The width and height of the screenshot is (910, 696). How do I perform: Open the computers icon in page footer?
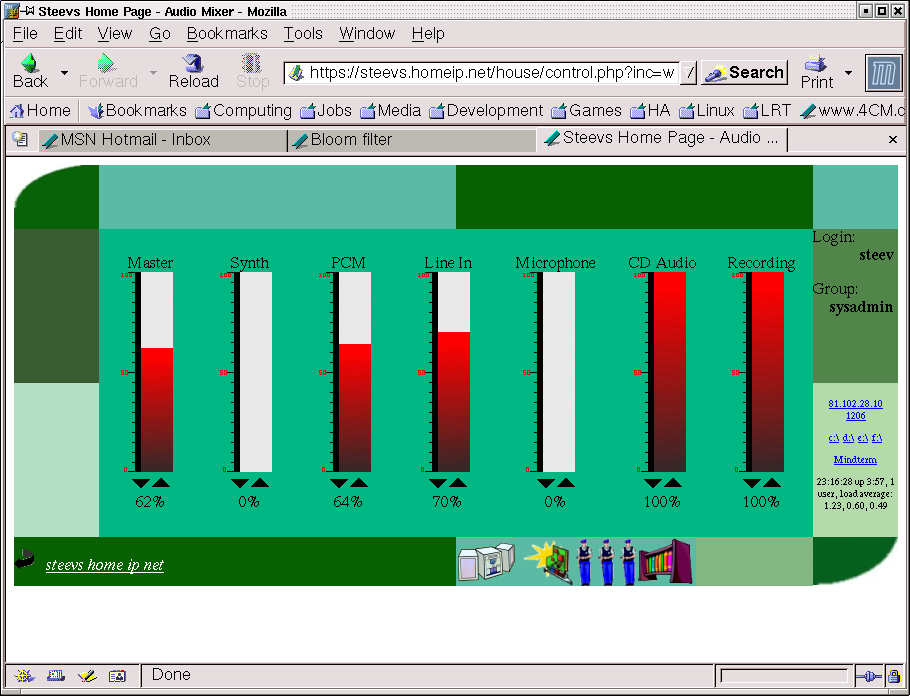(x=485, y=562)
